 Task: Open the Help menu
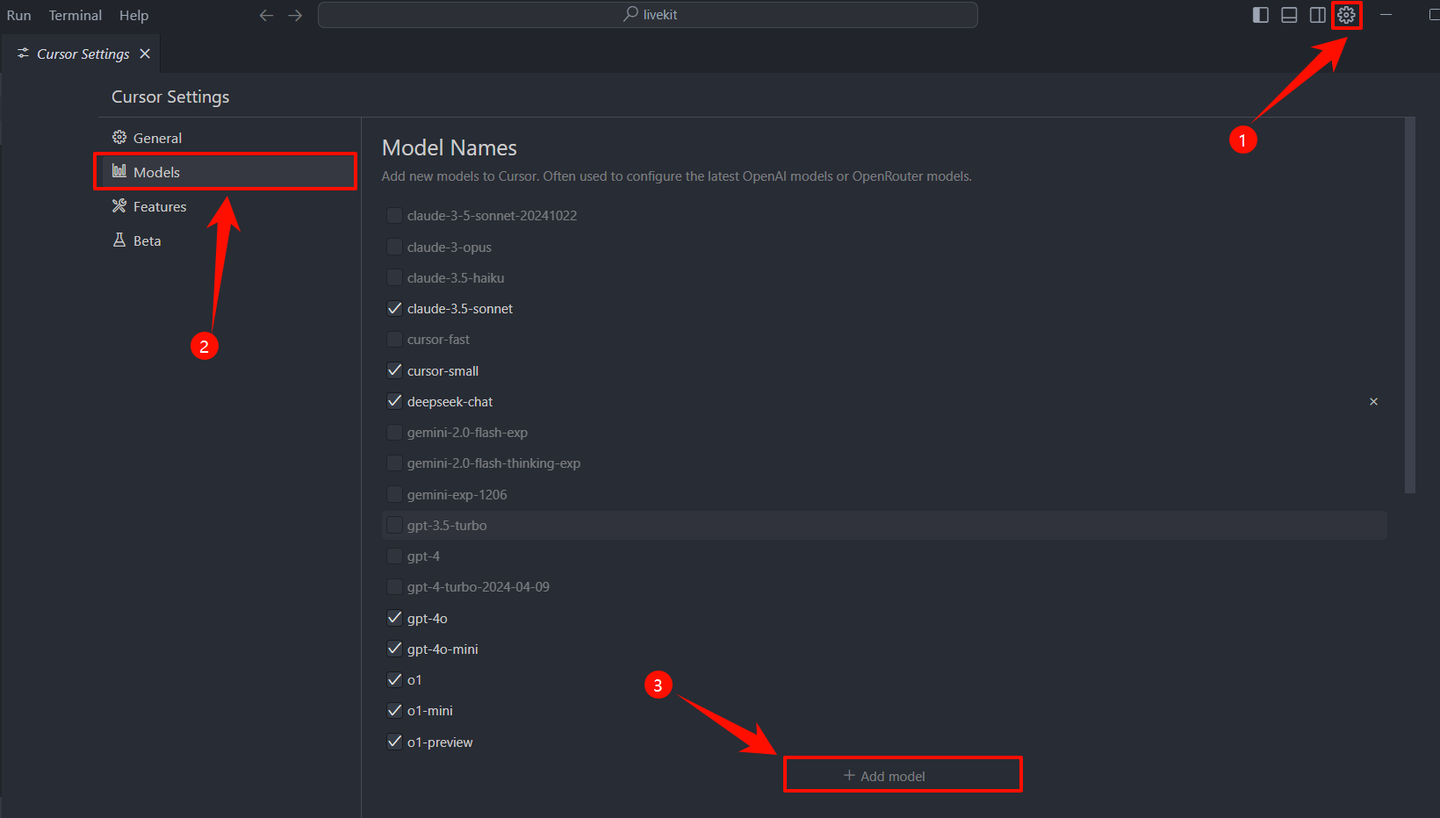coord(133,15)
